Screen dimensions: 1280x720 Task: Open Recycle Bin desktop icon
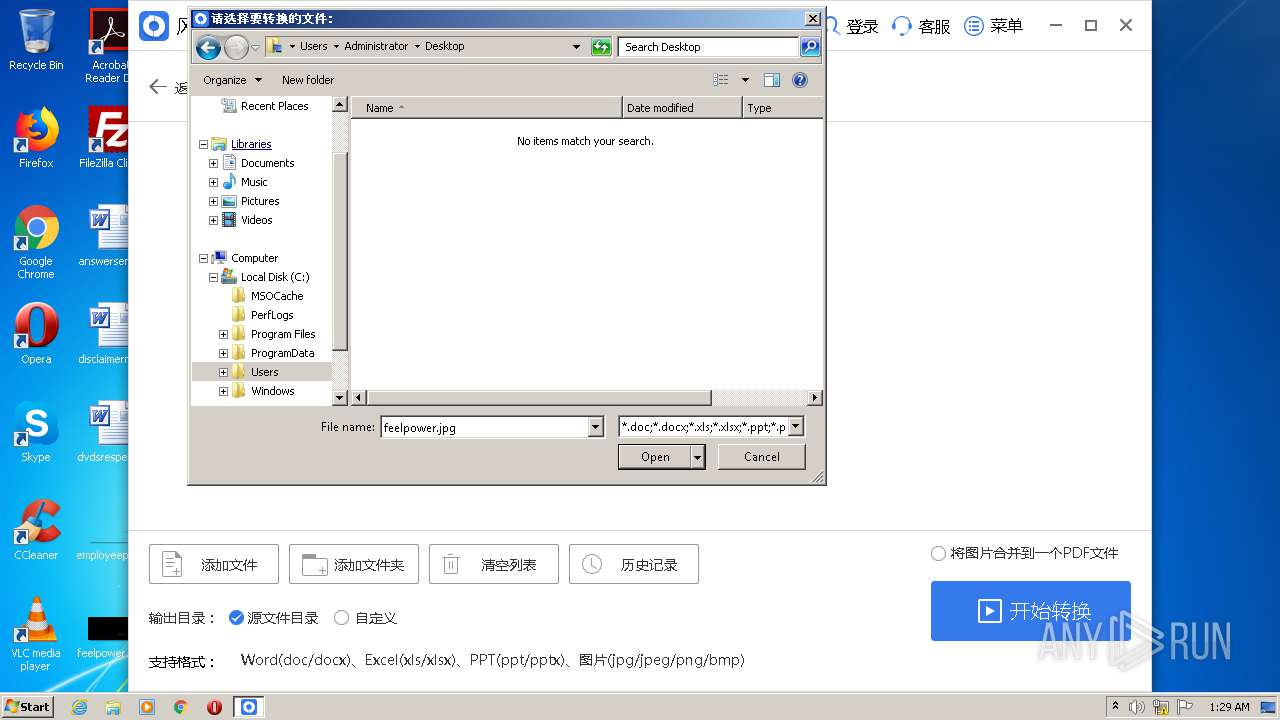[36, 40]
